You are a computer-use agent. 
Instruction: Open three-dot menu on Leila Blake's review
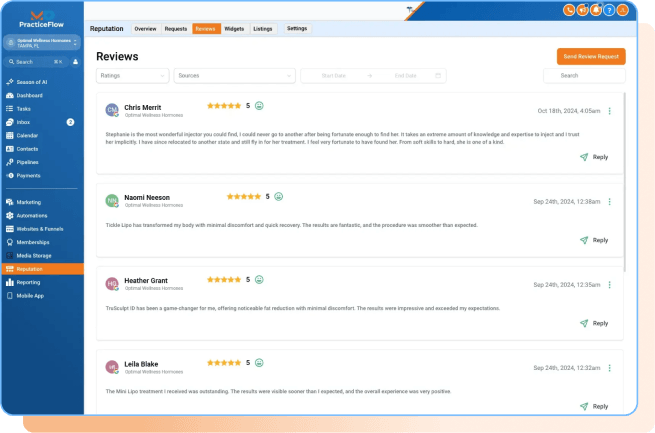pyautogui.click(x=610, y=368)
